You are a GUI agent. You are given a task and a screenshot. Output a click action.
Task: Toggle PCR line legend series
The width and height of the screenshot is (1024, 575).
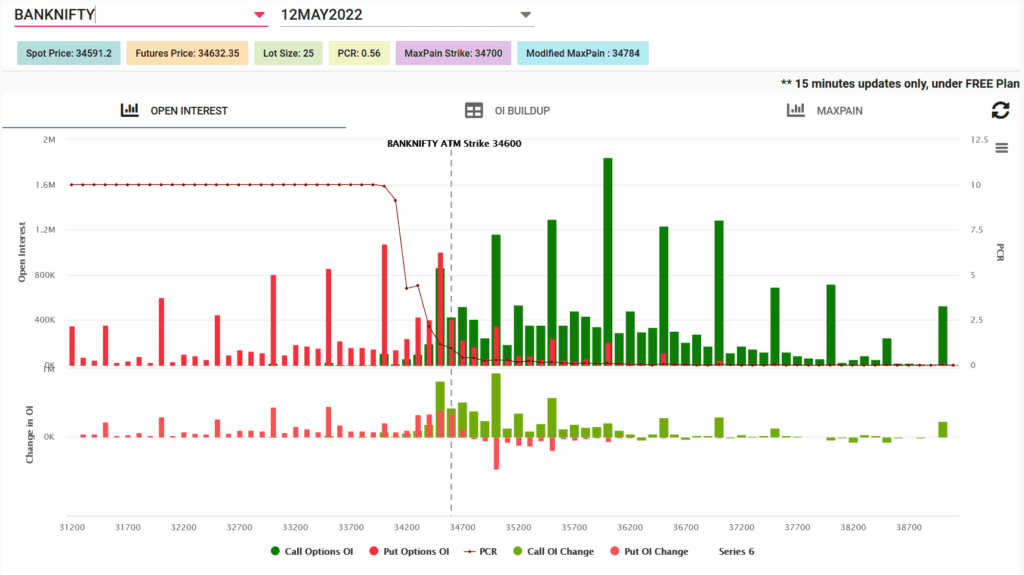click(480, 551)
